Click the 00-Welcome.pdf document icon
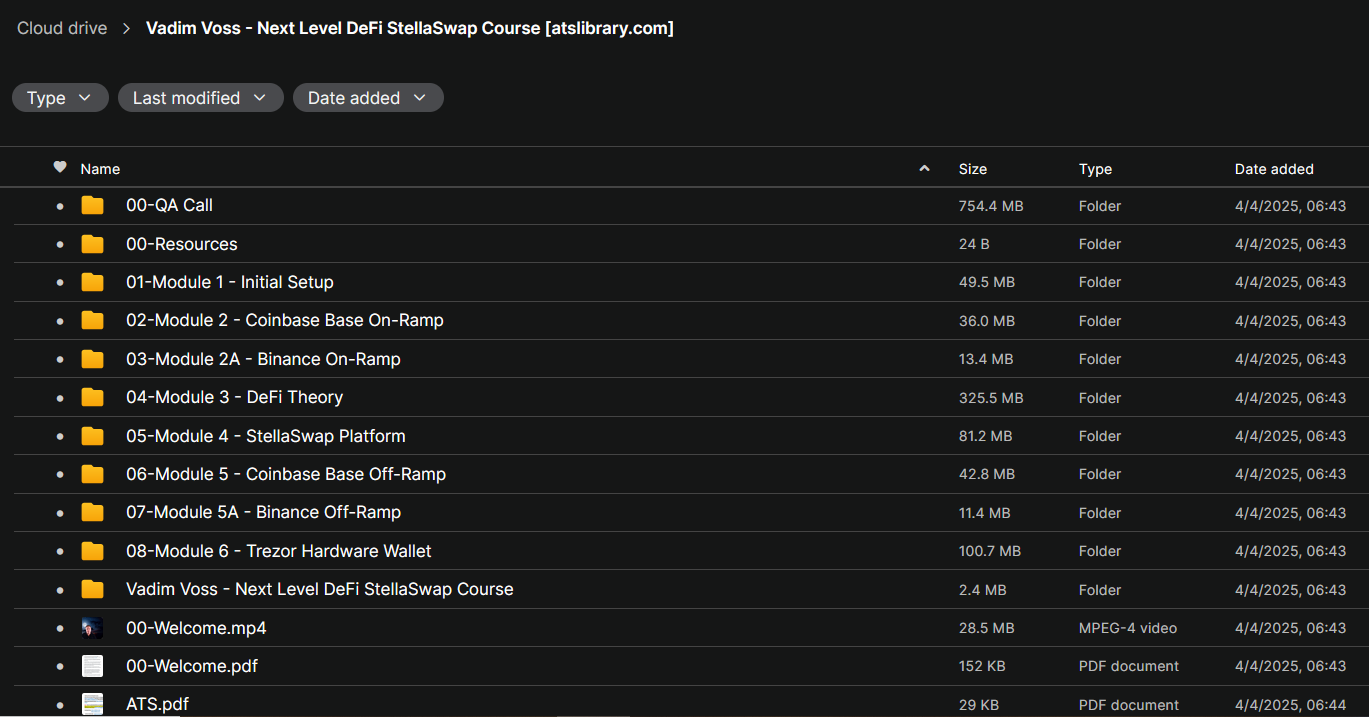Image resolution: width=1369 pixels, height=717 pixels. pos(92,666)
